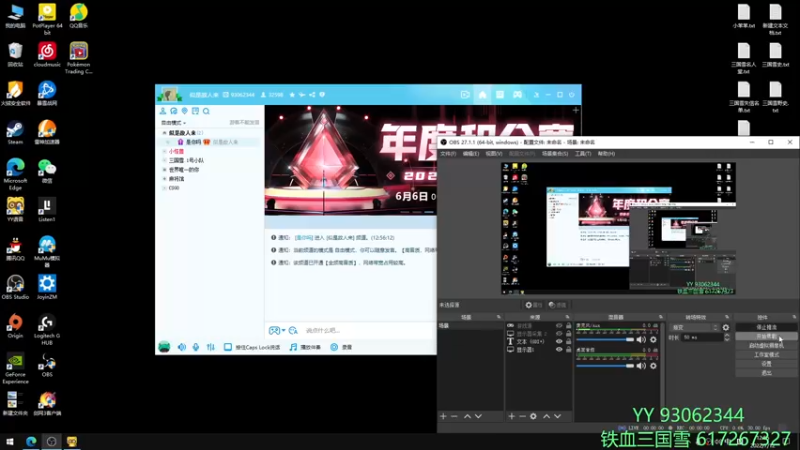Click start recording button in OBS controls

(x=766, y=337)
